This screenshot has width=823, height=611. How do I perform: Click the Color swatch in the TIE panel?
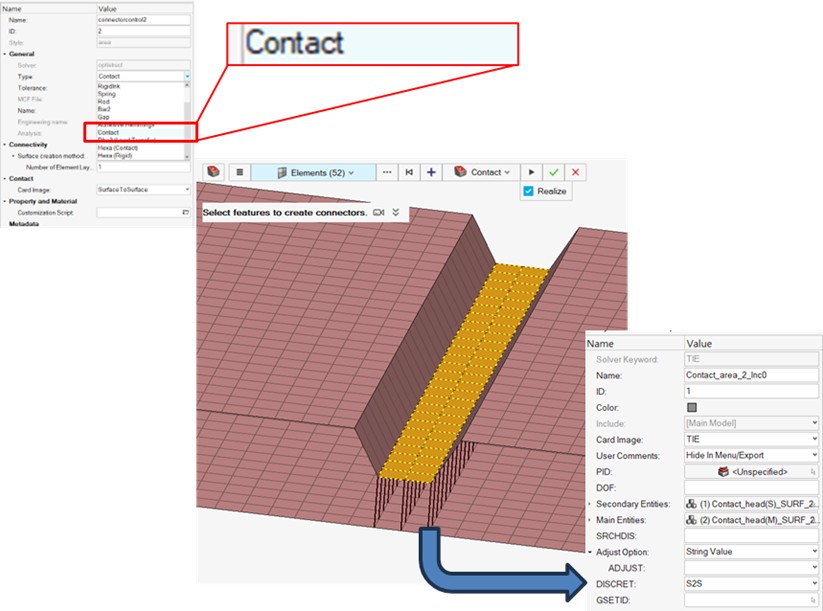point(691,407)
